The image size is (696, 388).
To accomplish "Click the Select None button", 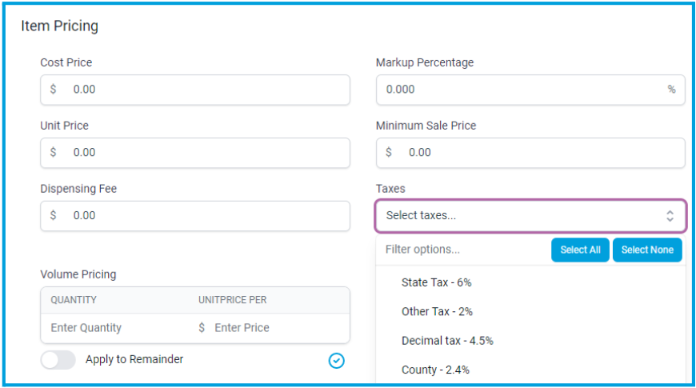I will 647,250.
